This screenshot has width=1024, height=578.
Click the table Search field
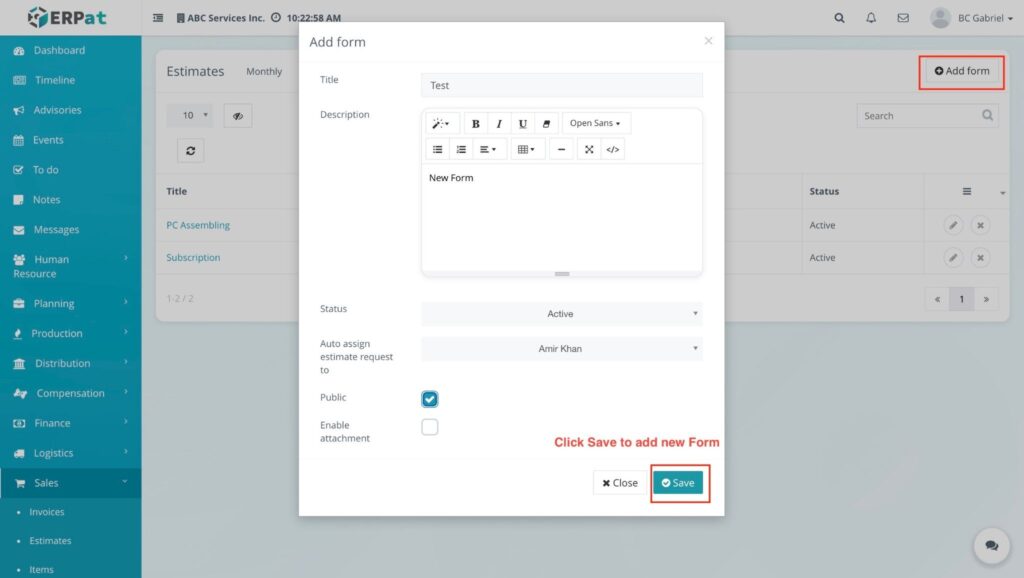coord(927,116)
